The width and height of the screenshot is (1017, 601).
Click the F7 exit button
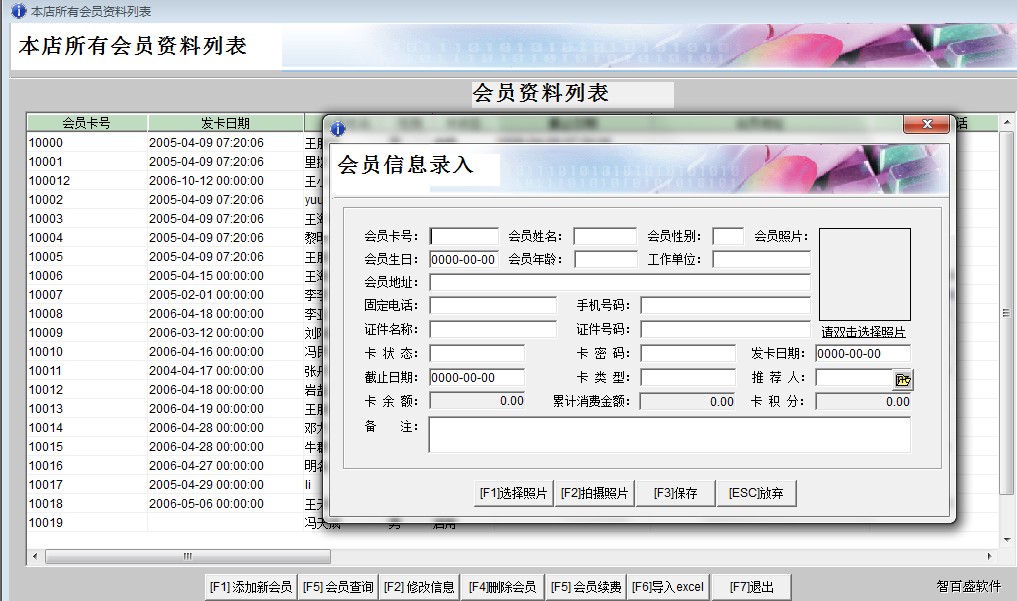(752, 587)
